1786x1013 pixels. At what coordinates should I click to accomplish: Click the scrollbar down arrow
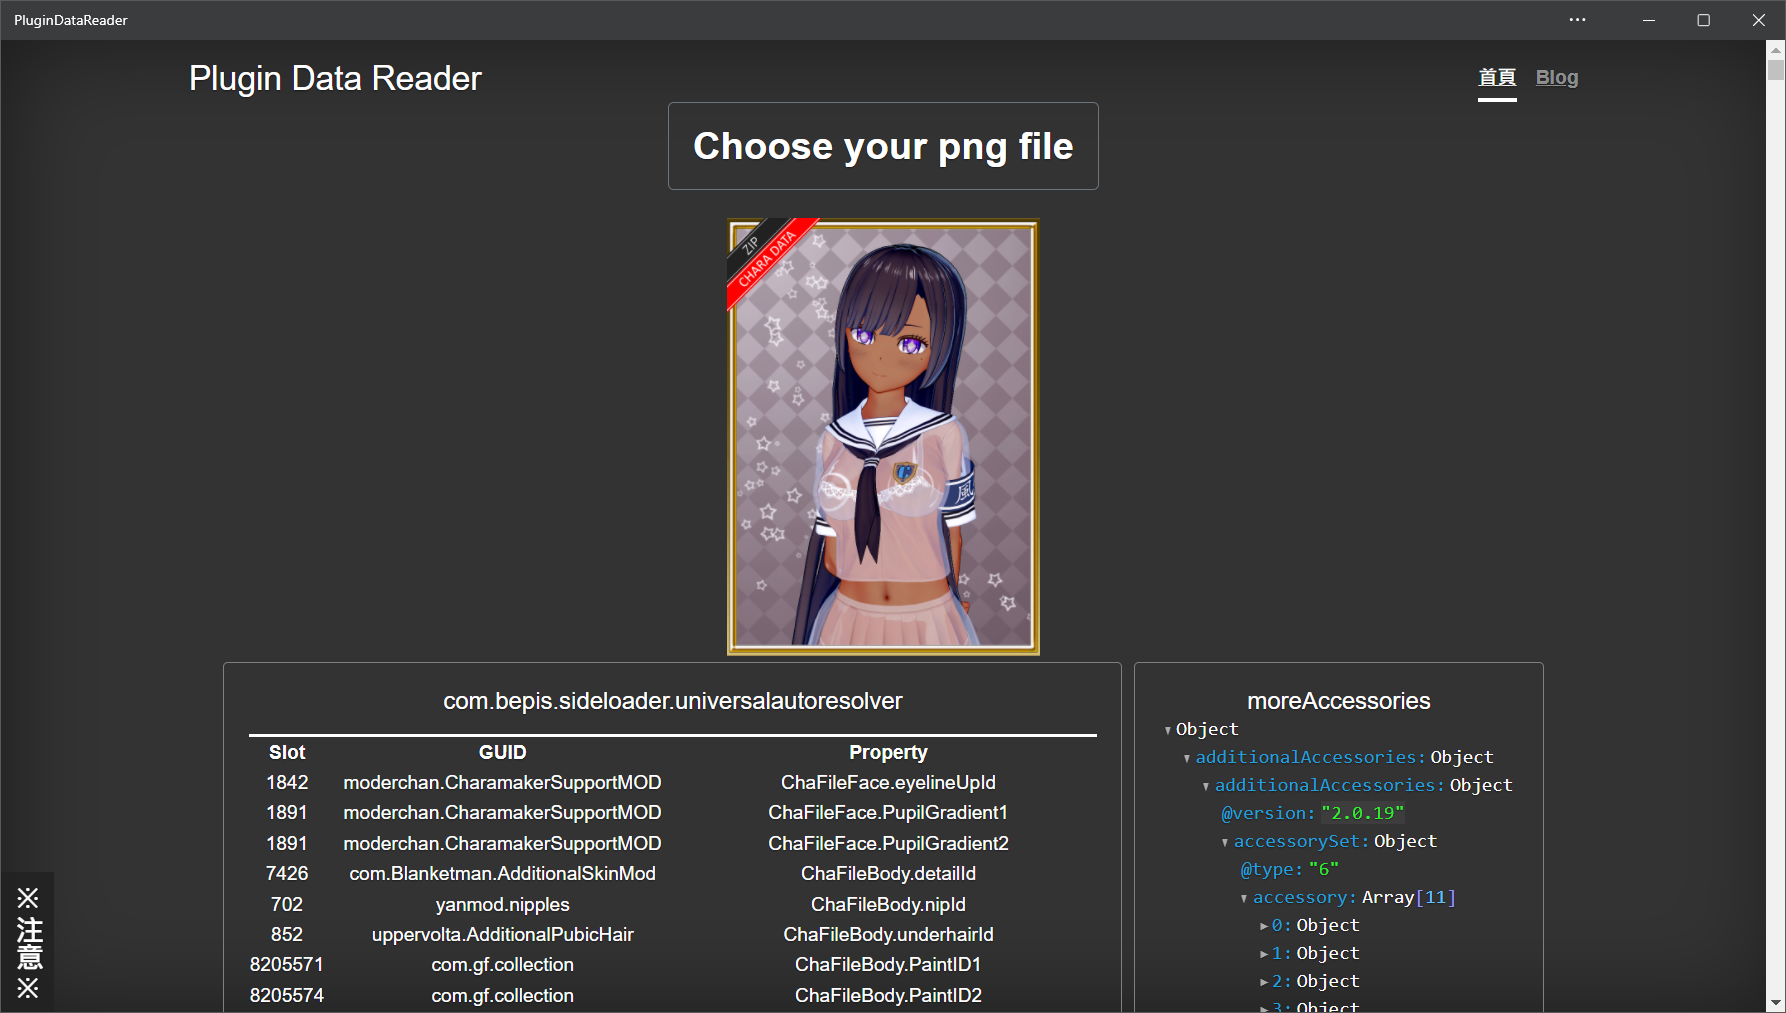pos(1777,1004)
